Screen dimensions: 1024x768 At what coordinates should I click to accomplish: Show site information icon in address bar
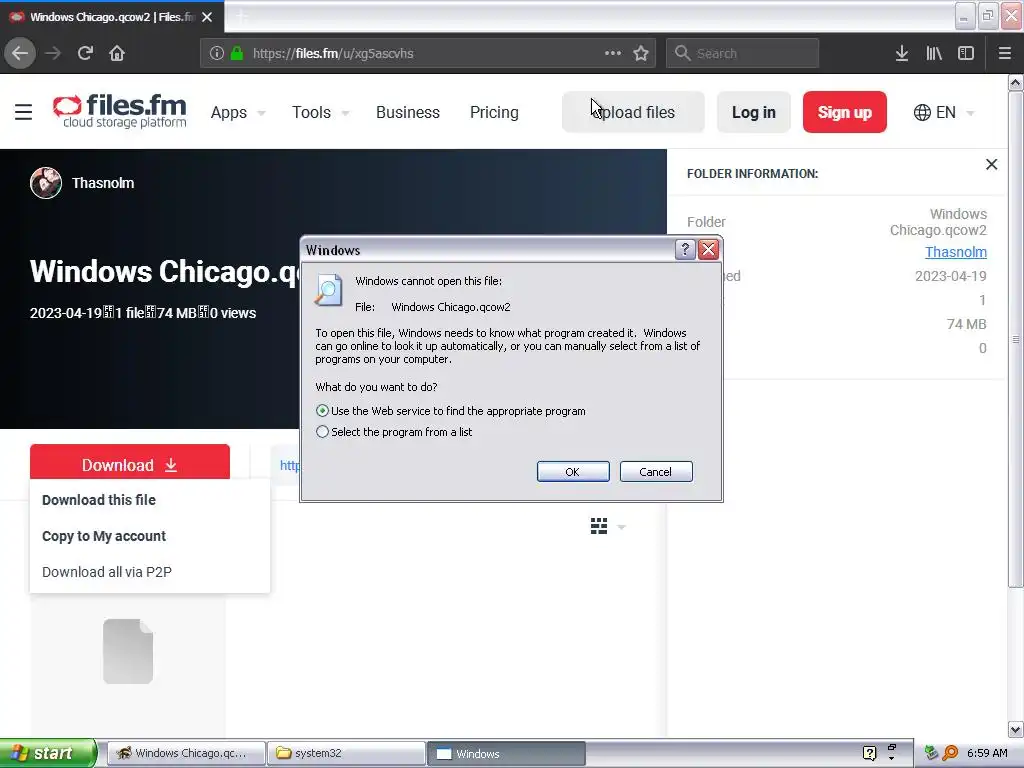click(x=217, y=53)
